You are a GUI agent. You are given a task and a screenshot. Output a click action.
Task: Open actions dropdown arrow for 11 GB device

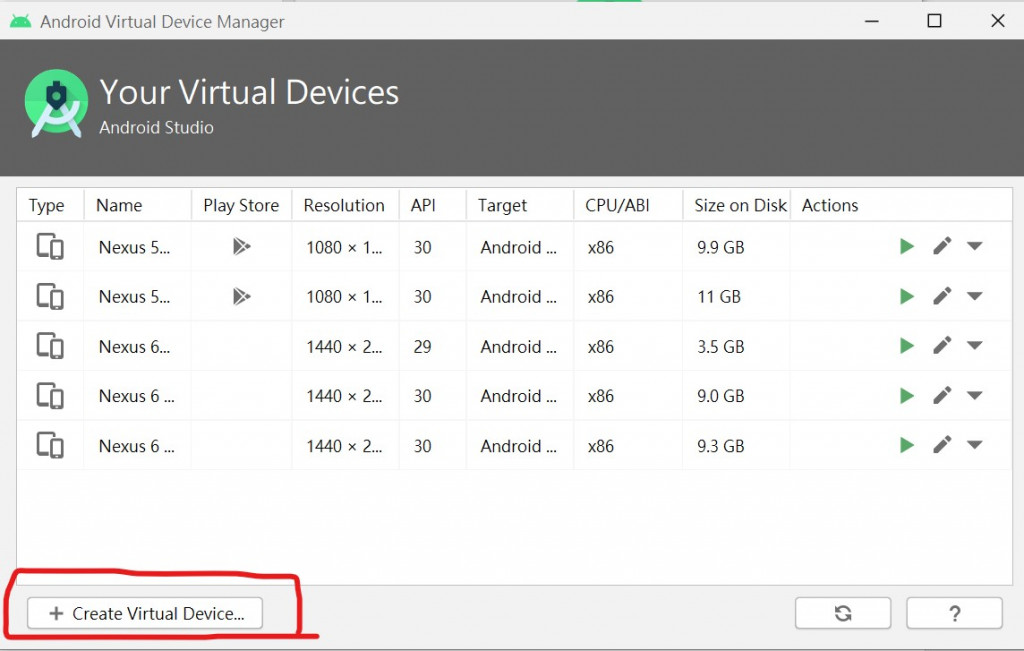click(x=975, y=296)
